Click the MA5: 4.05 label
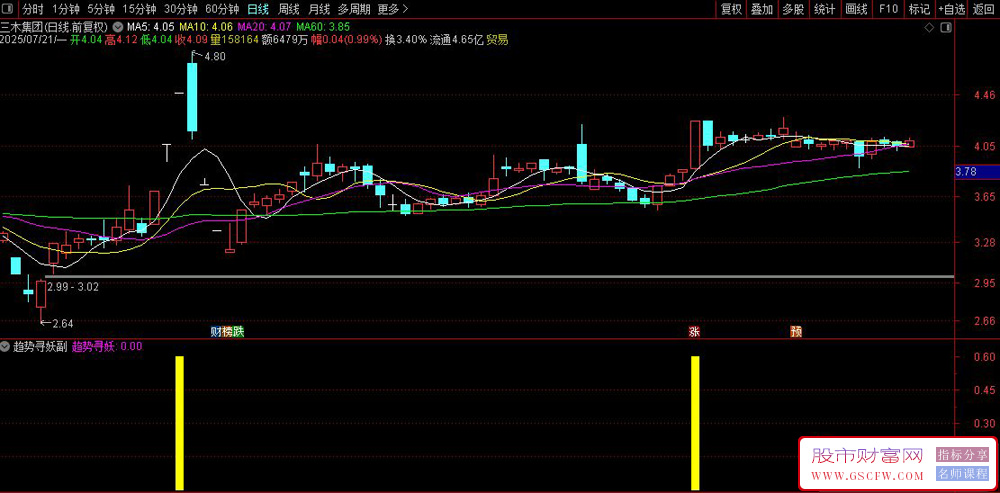This screenshot has height=493, width=1000. click(x=151, y=27)
